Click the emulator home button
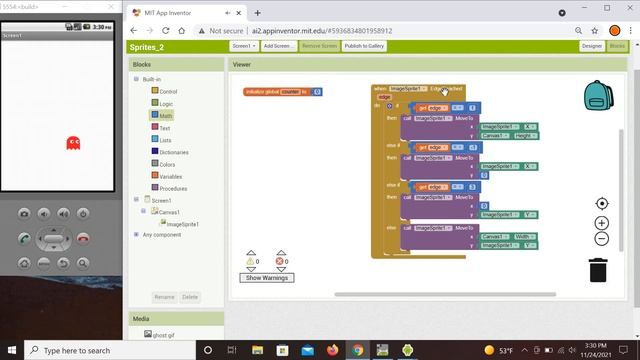Screen dimensions: 640x360 coord(24,263)
